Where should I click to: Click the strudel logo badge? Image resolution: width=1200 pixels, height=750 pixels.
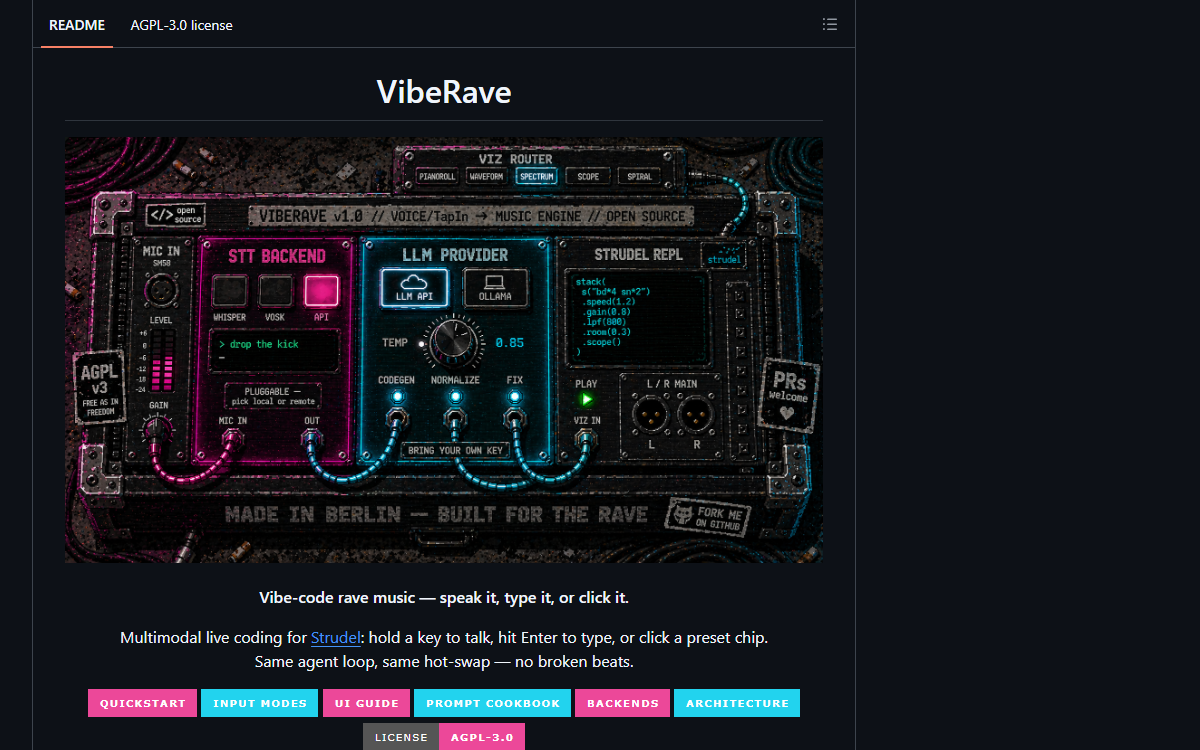(x=724, y=256)
